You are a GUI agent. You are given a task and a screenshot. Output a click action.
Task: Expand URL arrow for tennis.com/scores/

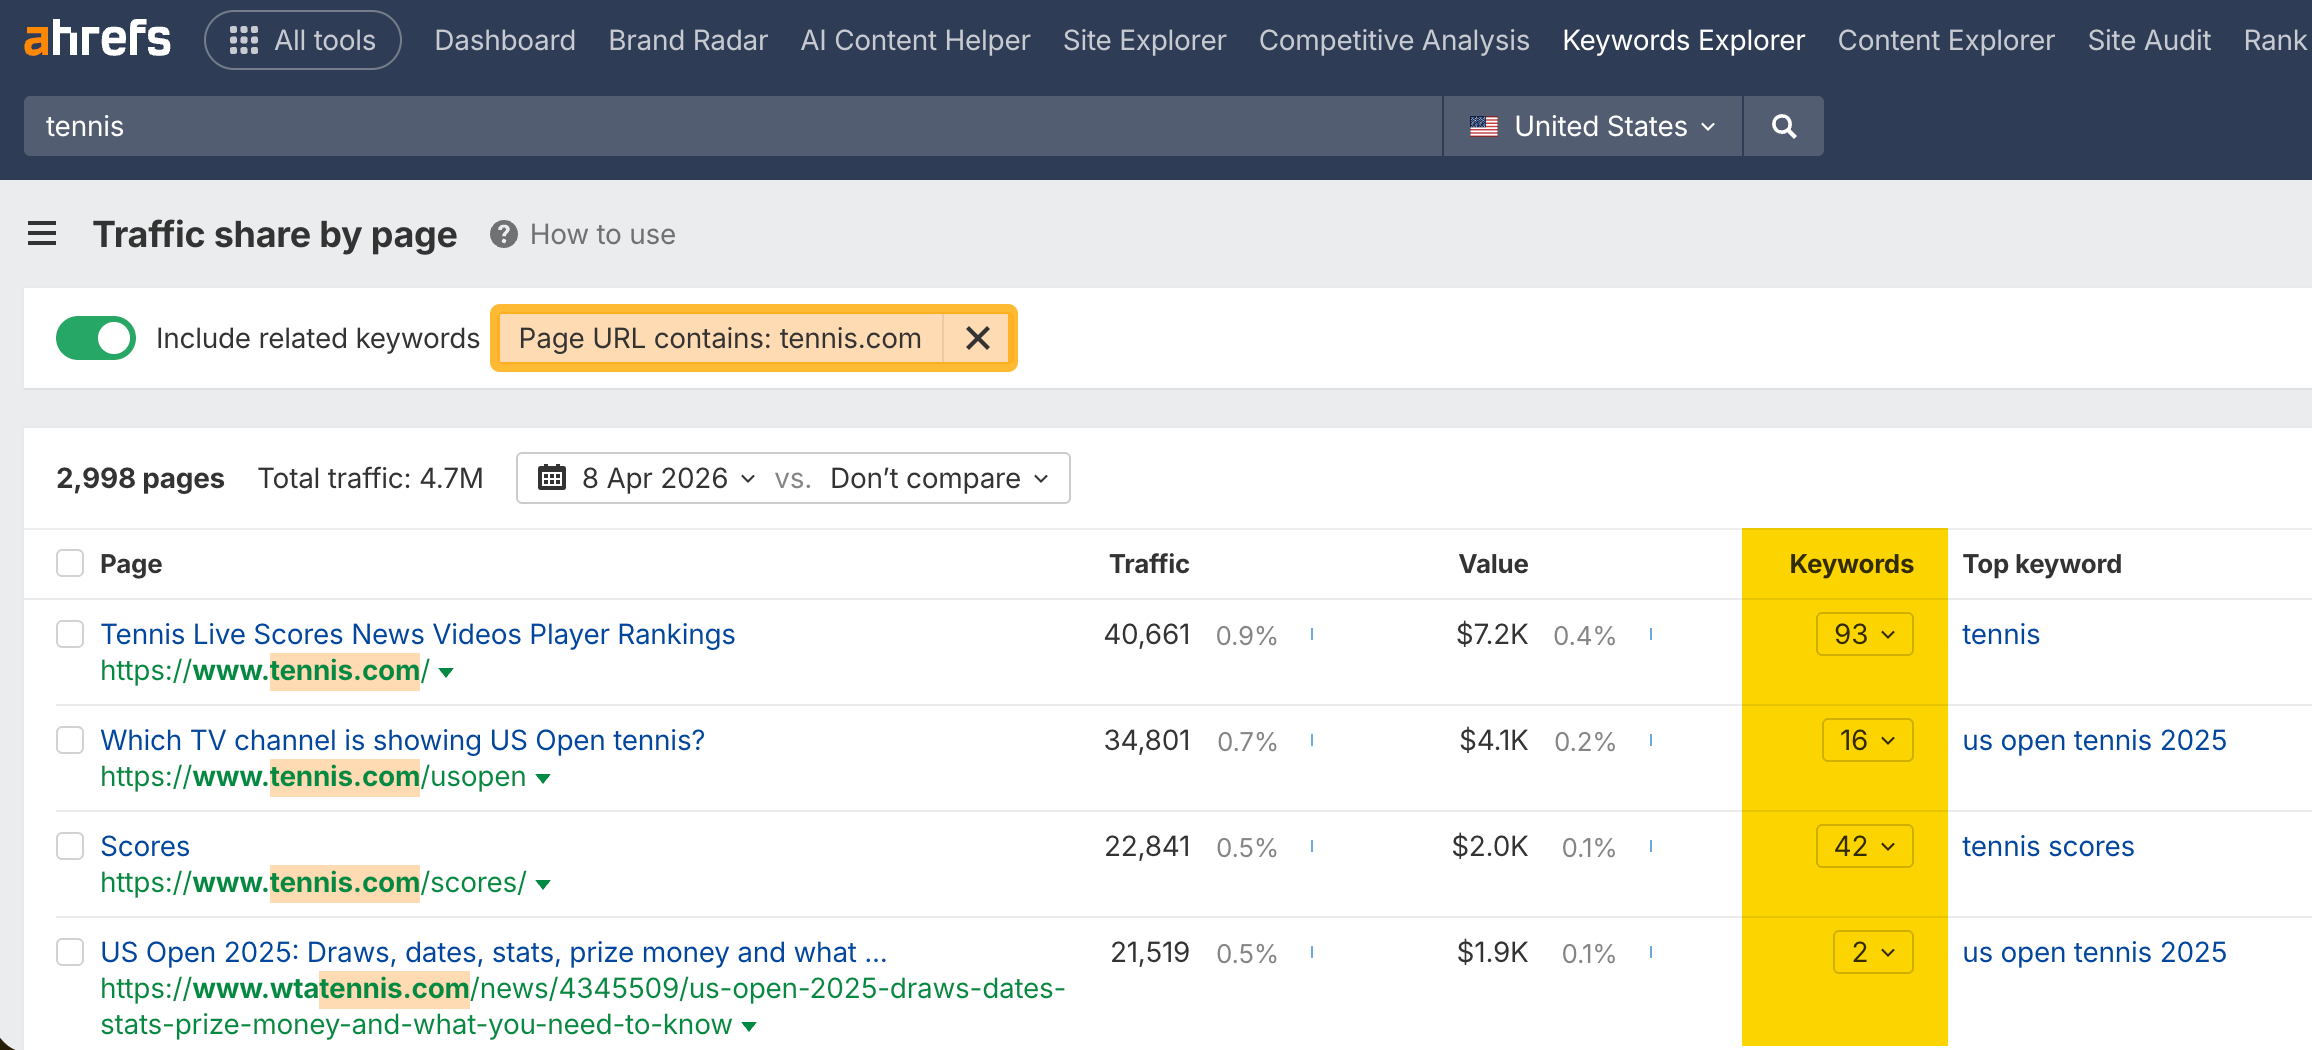543,884
